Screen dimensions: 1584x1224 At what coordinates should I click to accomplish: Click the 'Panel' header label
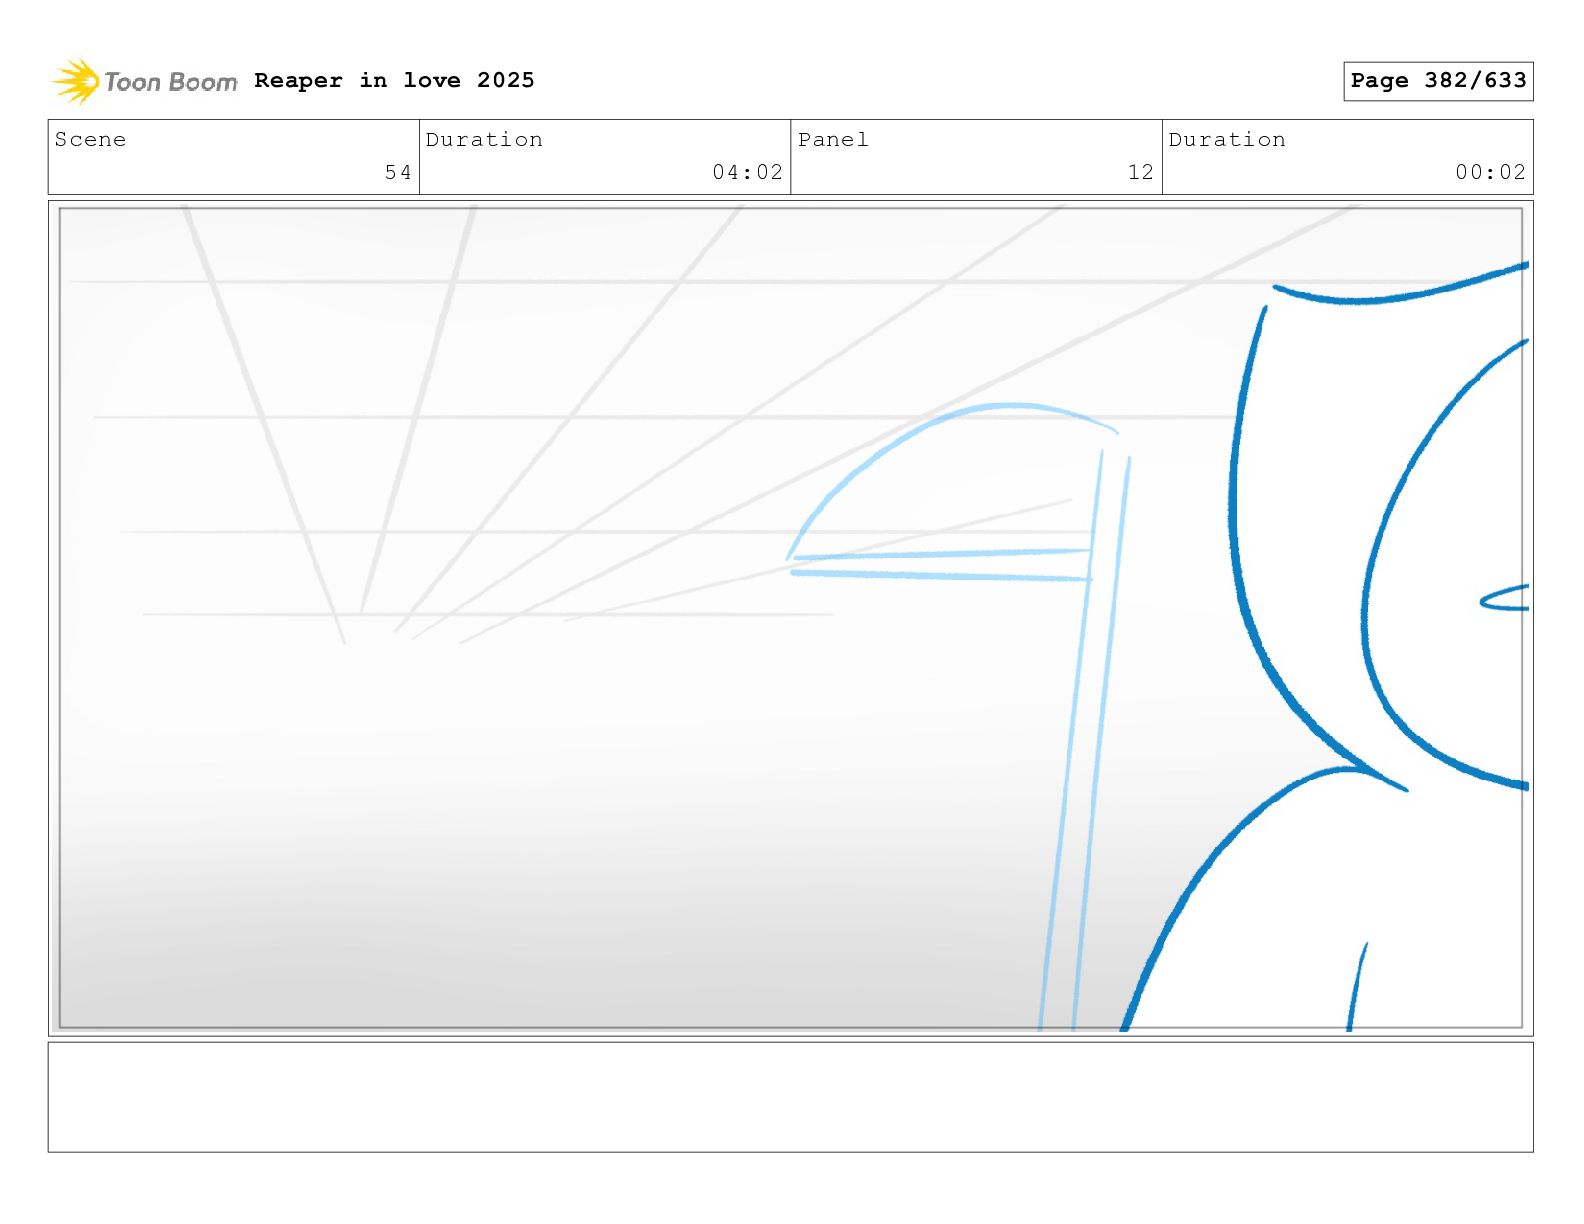coord(833,139)
